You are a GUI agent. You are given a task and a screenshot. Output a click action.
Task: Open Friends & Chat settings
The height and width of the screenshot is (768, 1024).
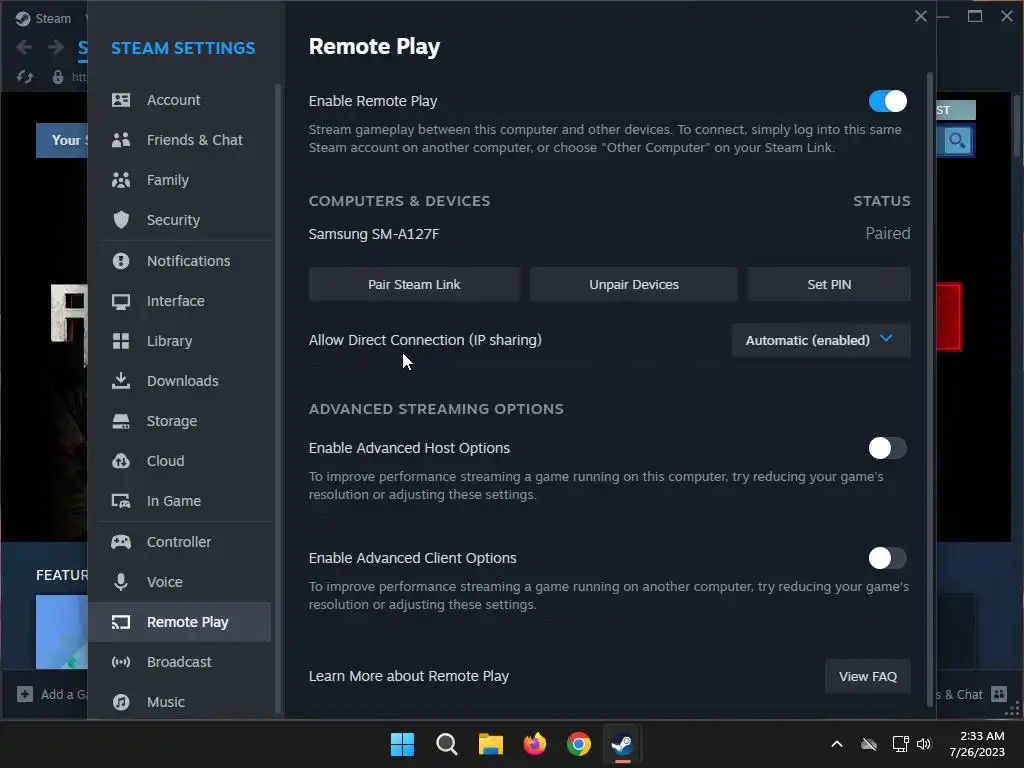pyautogui.click(x=180, y=140)
